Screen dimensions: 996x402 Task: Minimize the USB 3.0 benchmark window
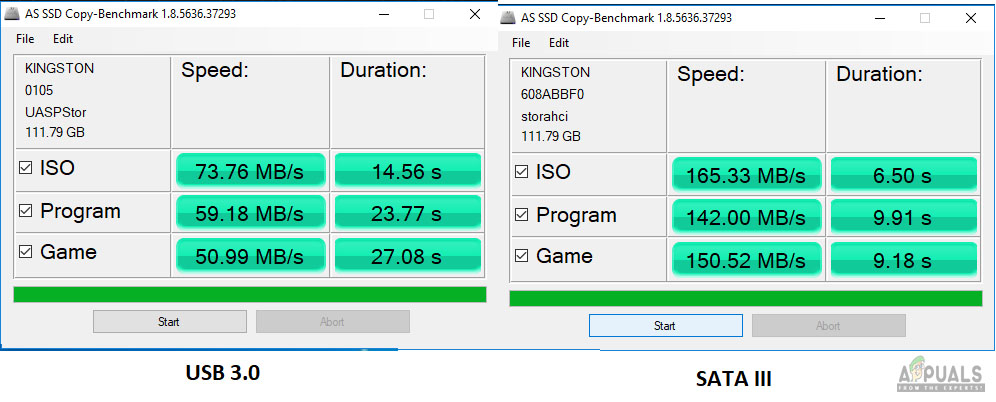384,14
